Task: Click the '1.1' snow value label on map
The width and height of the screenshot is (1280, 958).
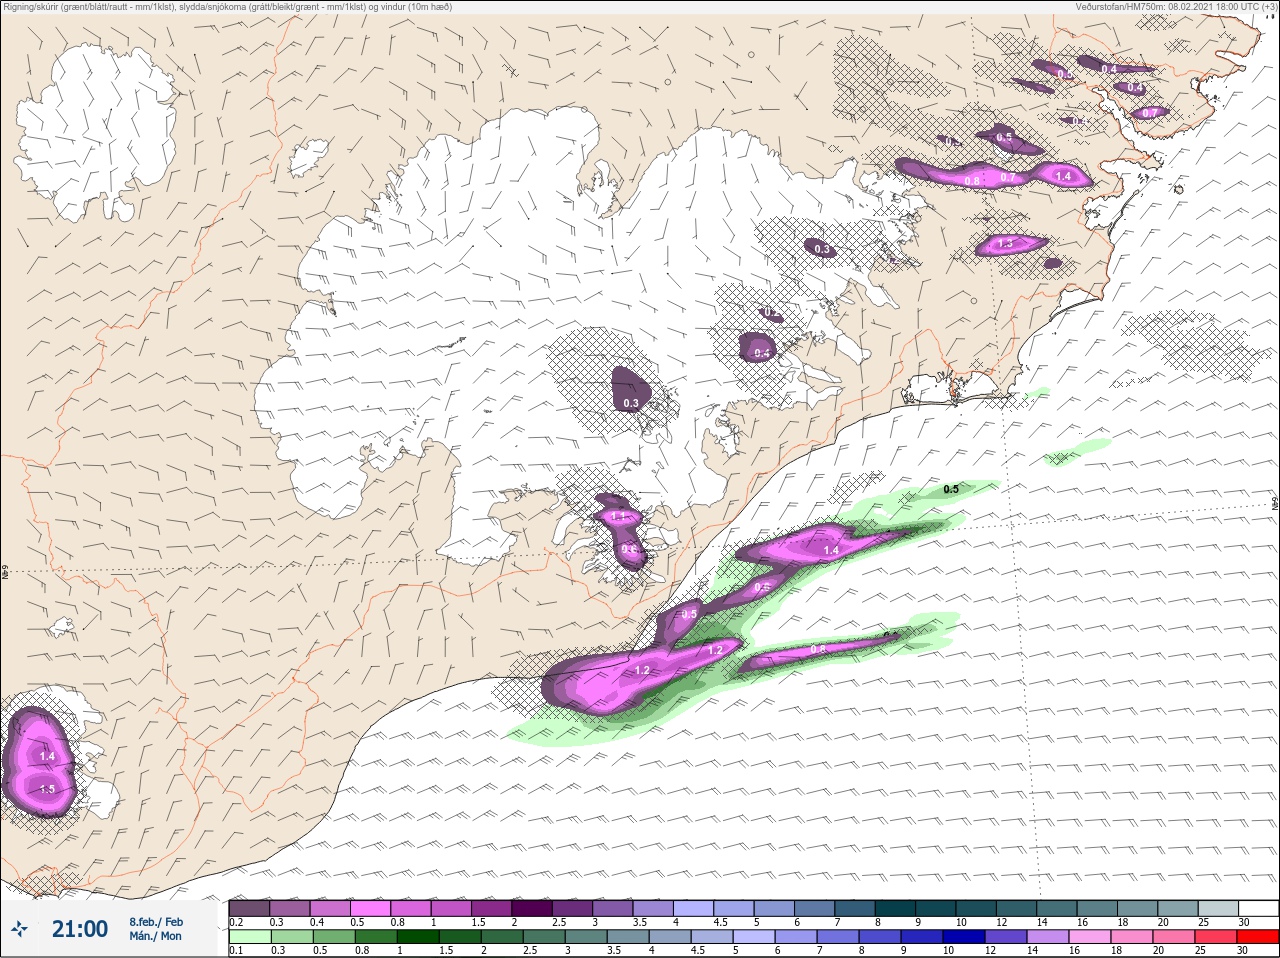Action: pyautogui.click(x=618, y=517)
